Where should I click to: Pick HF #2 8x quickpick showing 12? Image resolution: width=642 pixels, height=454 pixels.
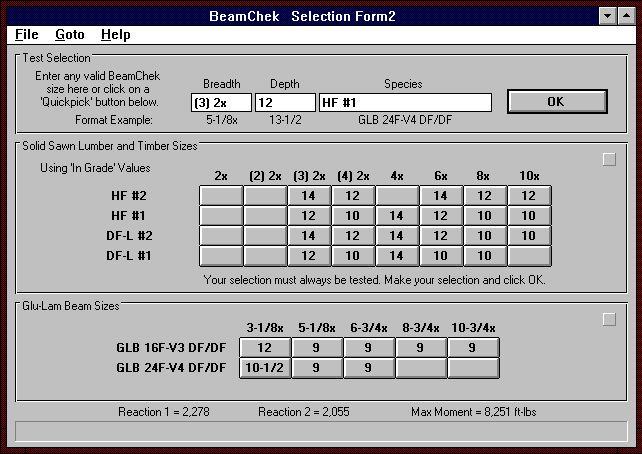click(x=486, y=195)
